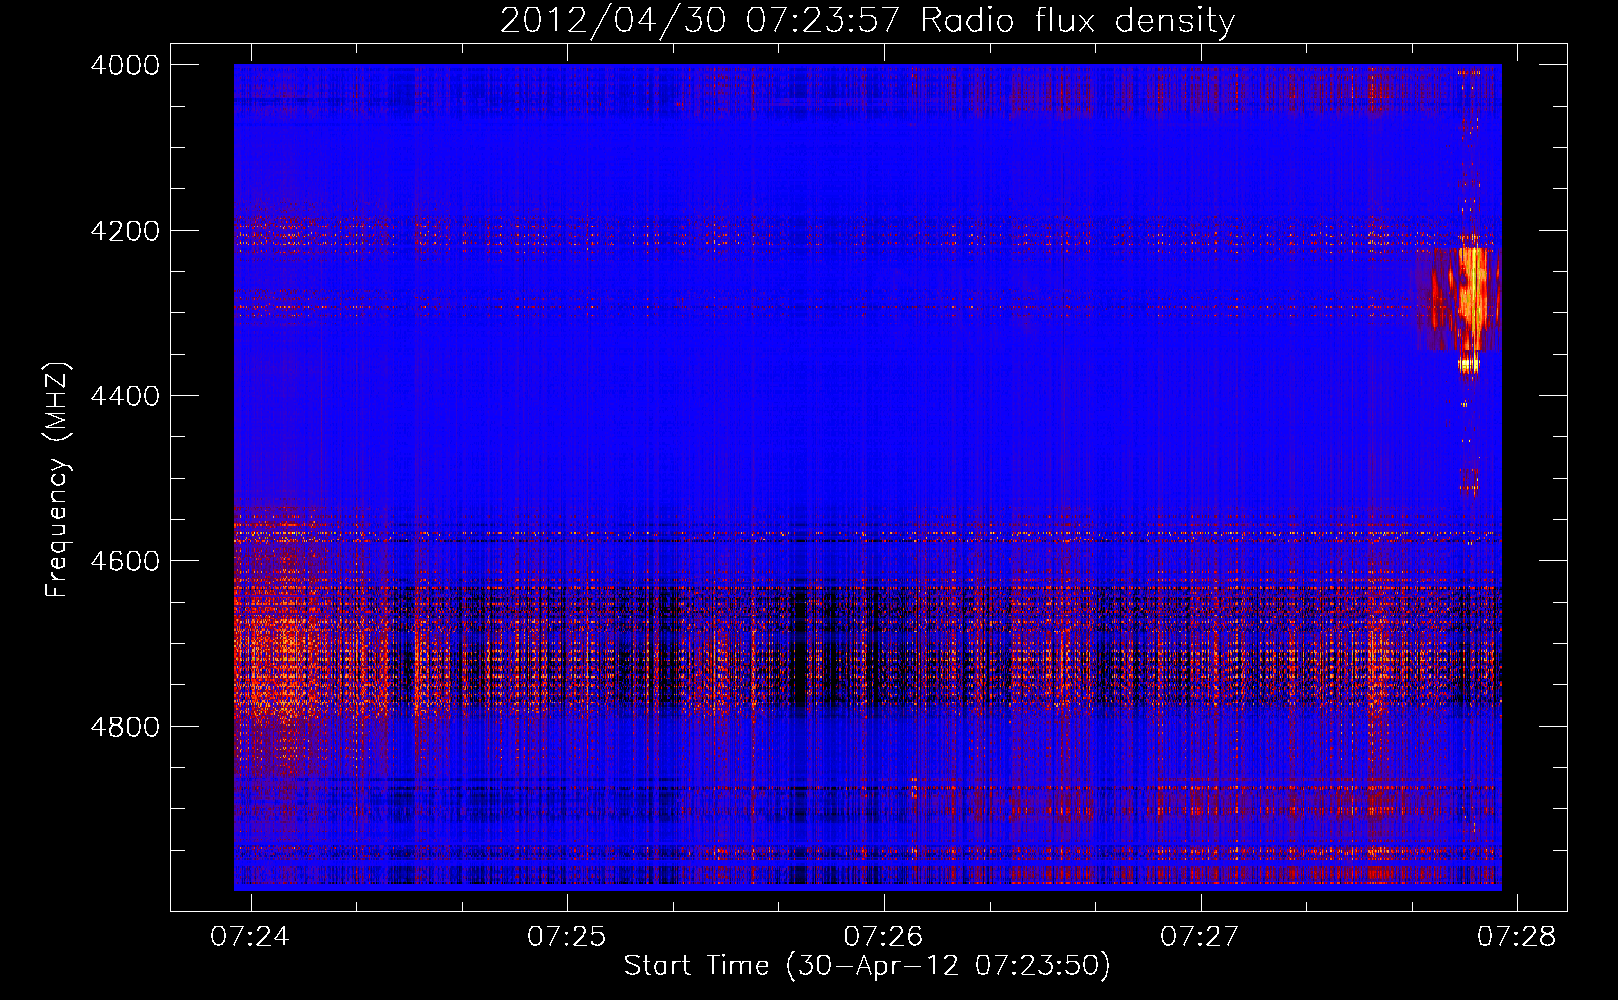
Task: Click the 'Start Time (30-Apr-12 07:23:50)' axis title
Action: pos(867,966)
